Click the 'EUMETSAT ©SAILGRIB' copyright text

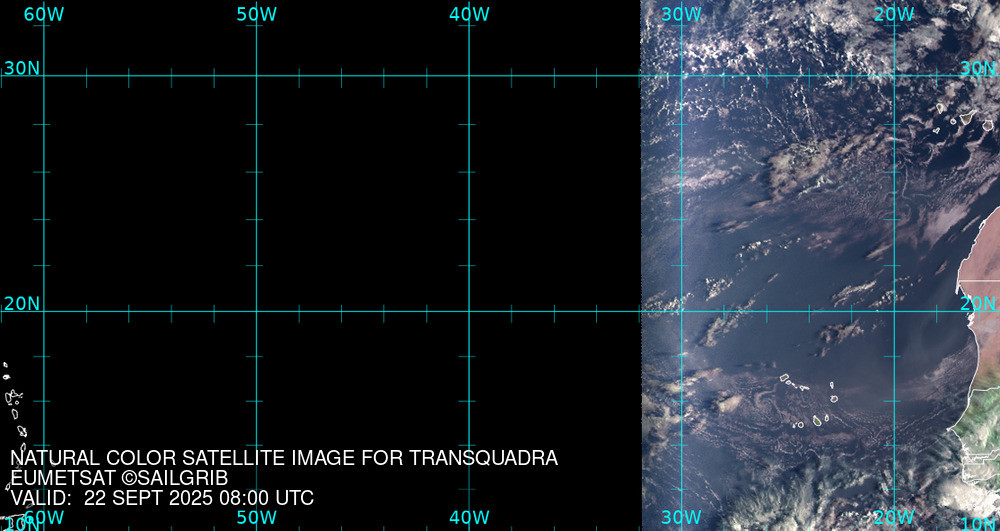pyautogui.click(x=119, y=478)
